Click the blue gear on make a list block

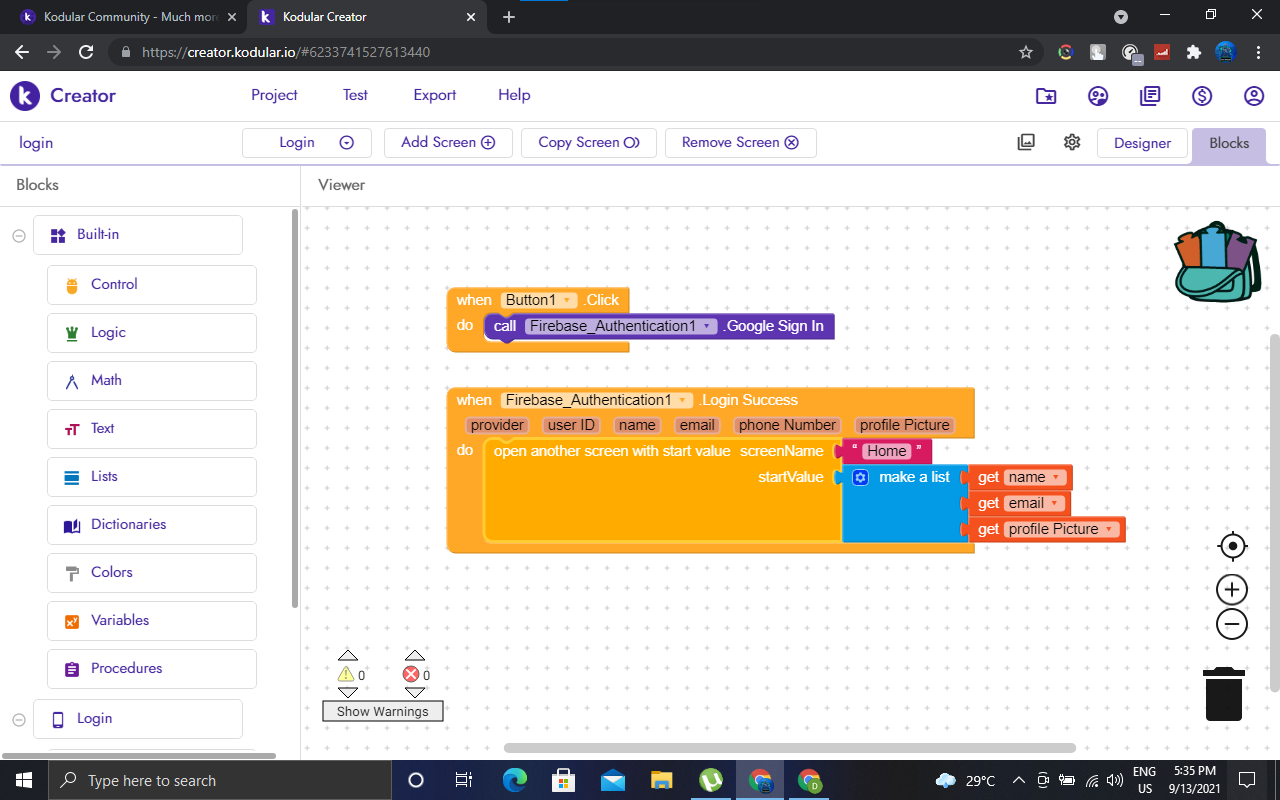tap(860, 478)
